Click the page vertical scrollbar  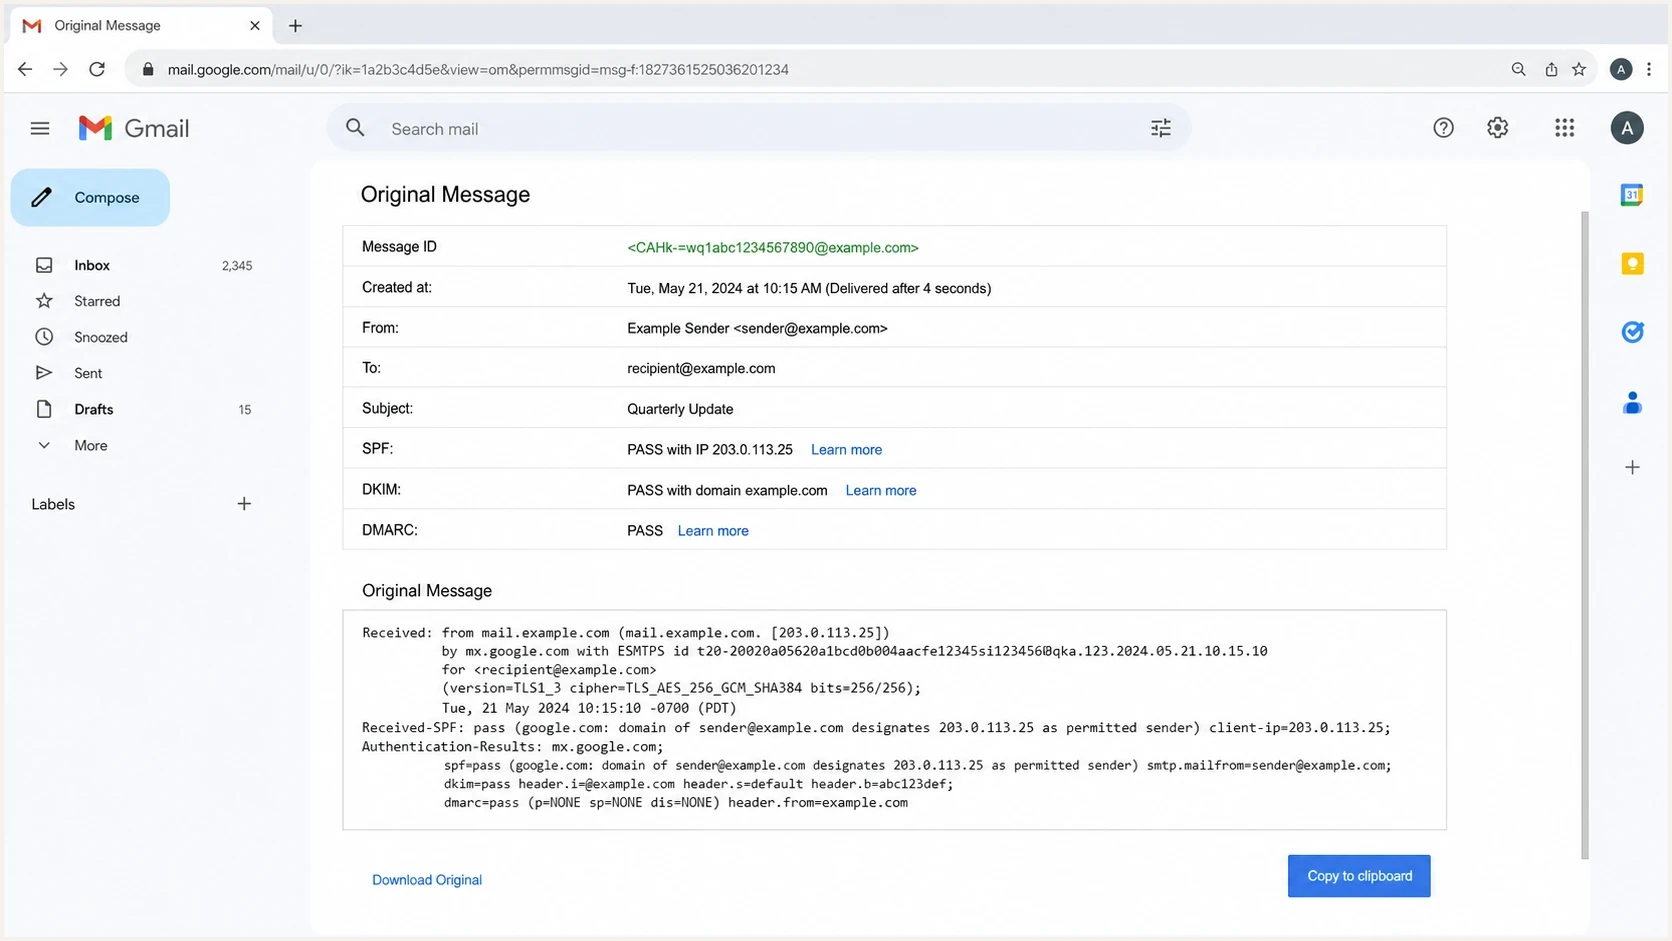[1585, 535]
